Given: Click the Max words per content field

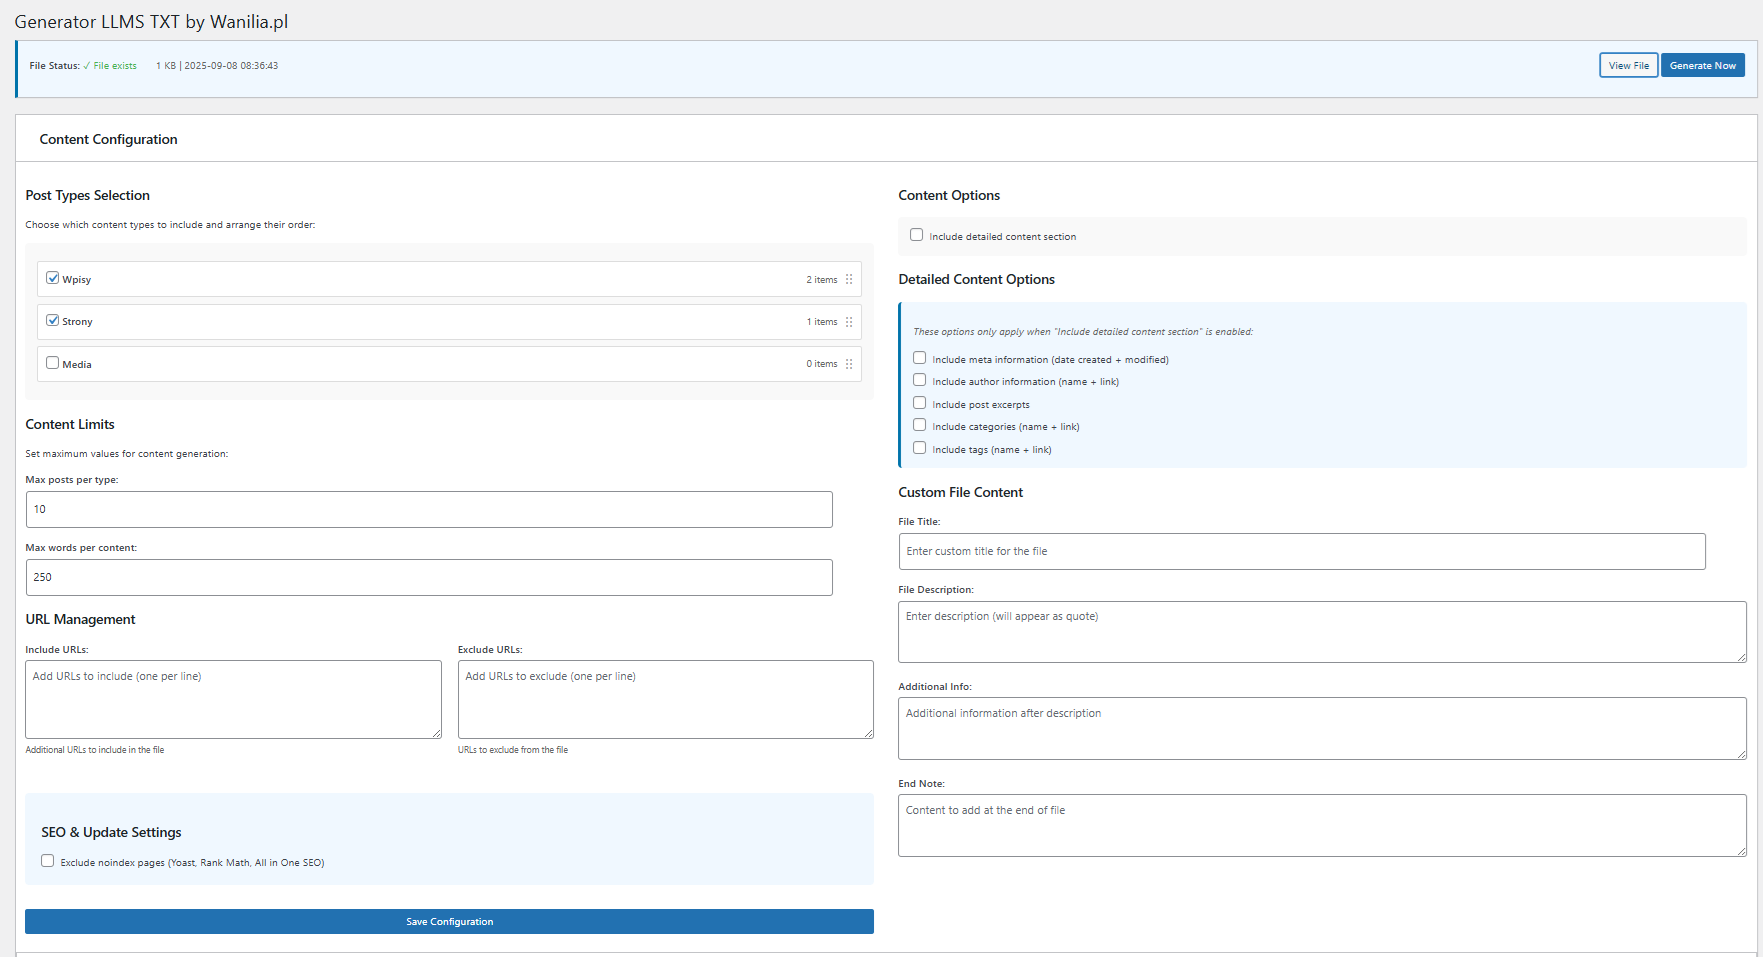Looking at the screenshot, I should [429, 578].
